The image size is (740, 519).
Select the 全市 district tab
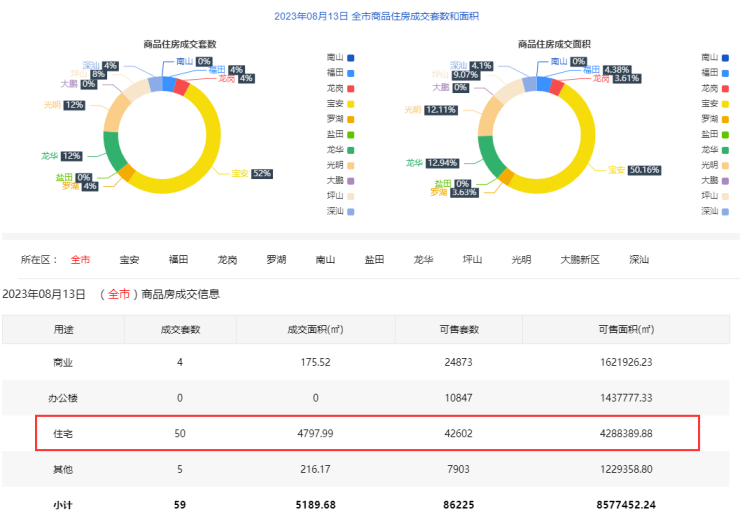click(80, 260)
